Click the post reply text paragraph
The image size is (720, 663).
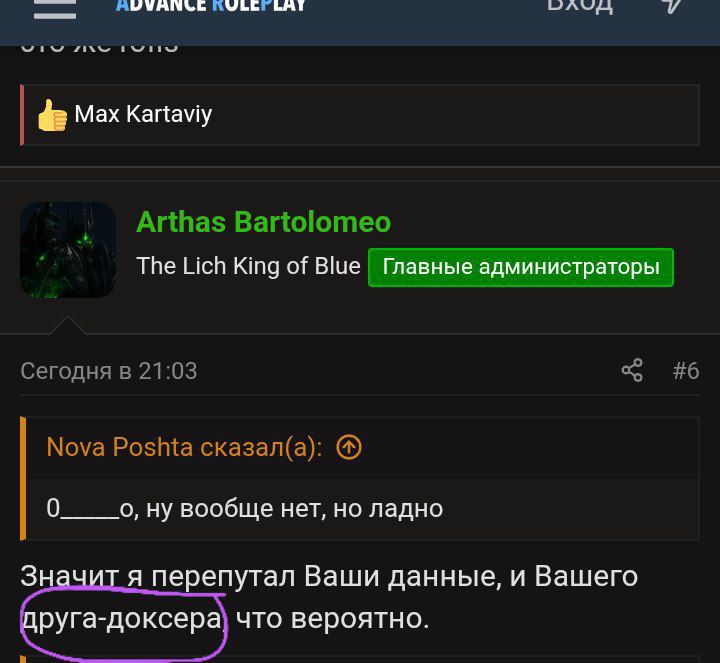[x=329, y=597]
